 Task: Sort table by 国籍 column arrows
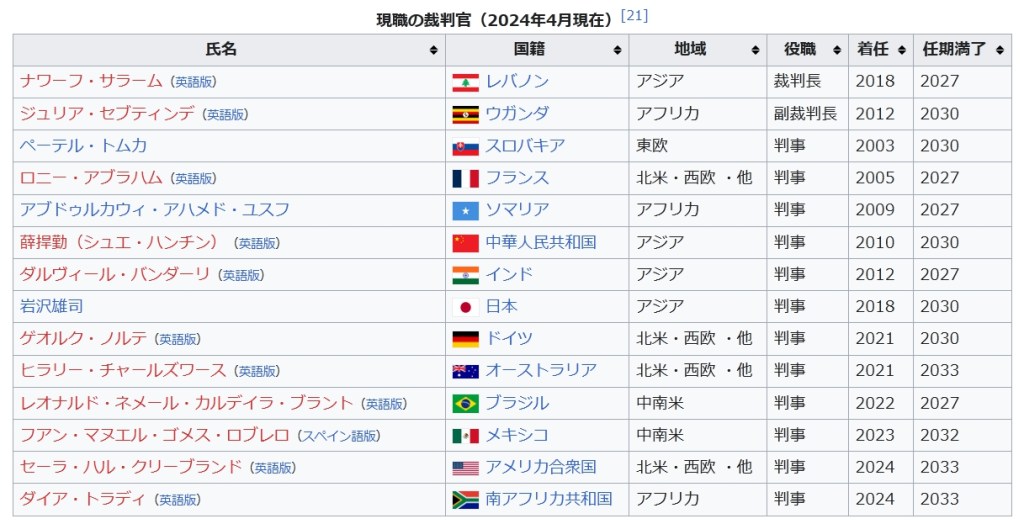pyautogui.click(x=617, y=50)
